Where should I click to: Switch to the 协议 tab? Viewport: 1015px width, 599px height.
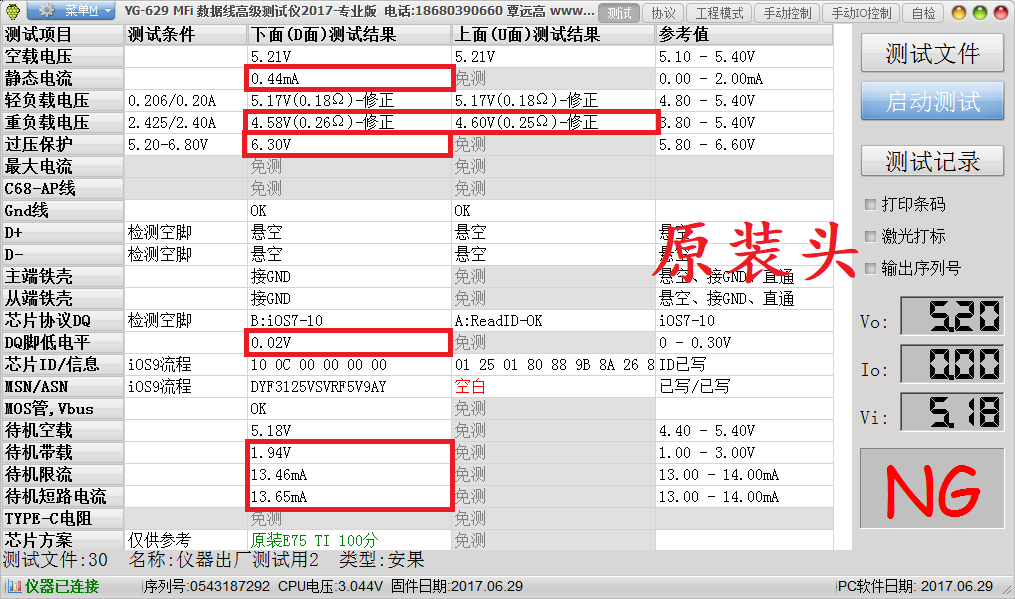click(x=663, y=13)
